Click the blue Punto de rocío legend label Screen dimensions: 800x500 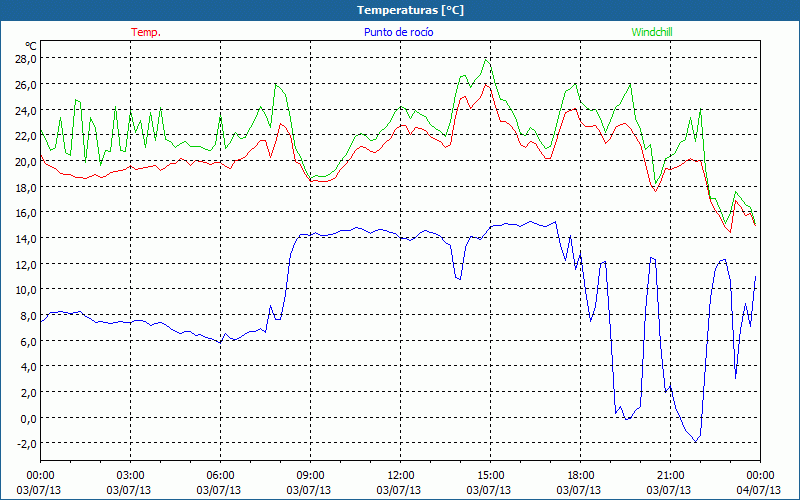[398, 32]
